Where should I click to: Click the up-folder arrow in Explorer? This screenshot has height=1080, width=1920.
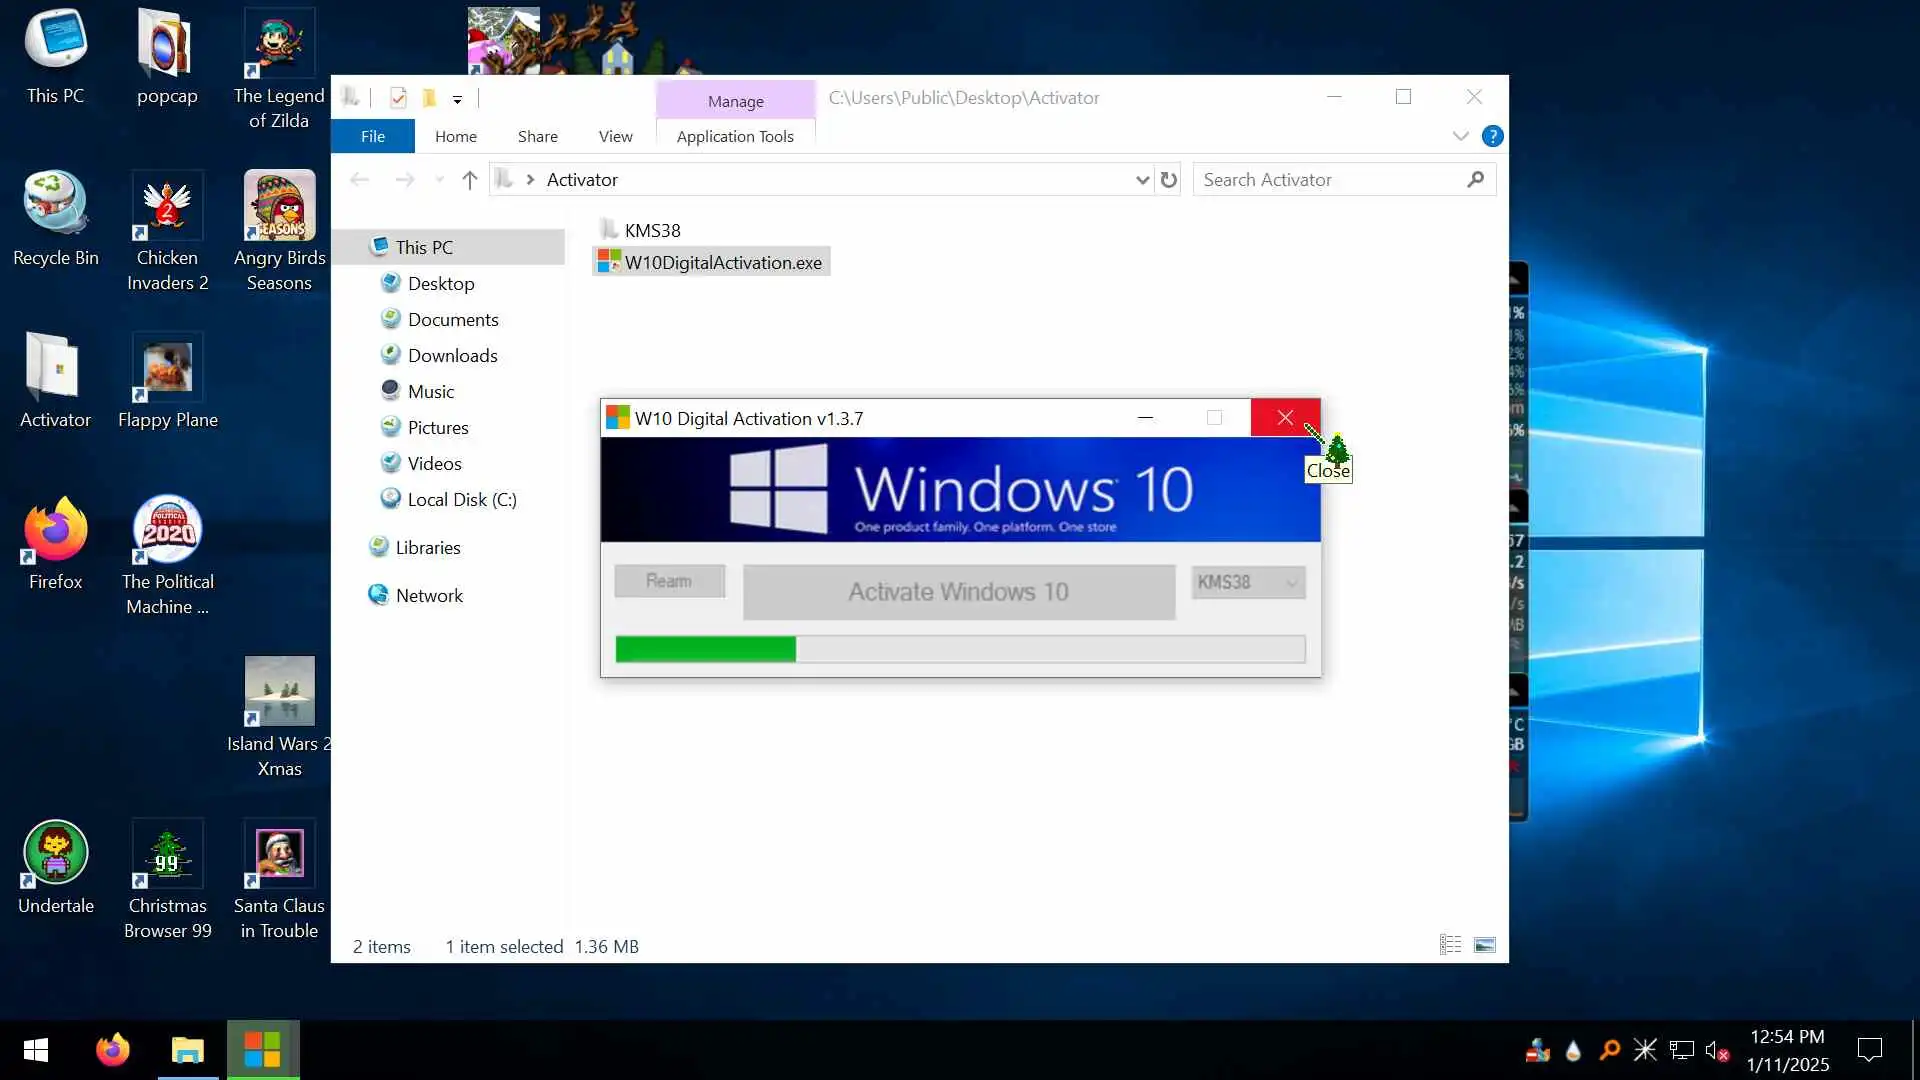tap(469, 180)
